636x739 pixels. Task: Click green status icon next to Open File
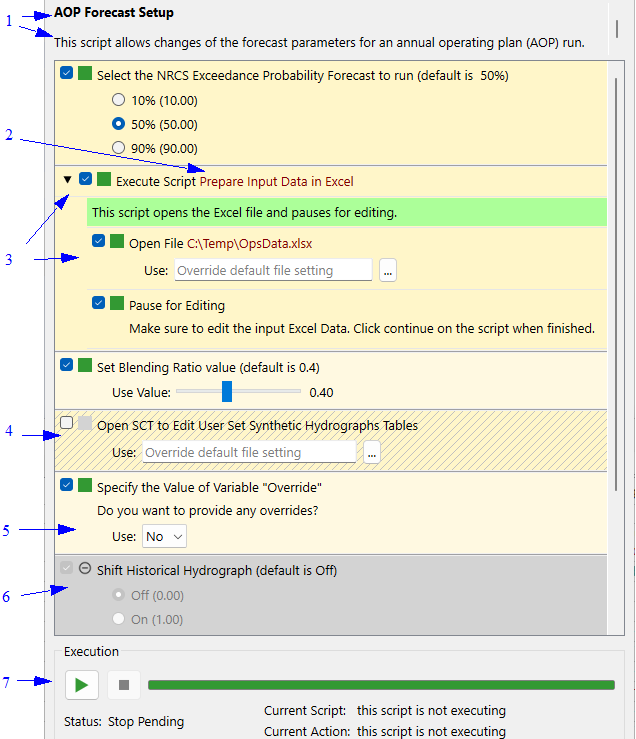pos(117,242)
